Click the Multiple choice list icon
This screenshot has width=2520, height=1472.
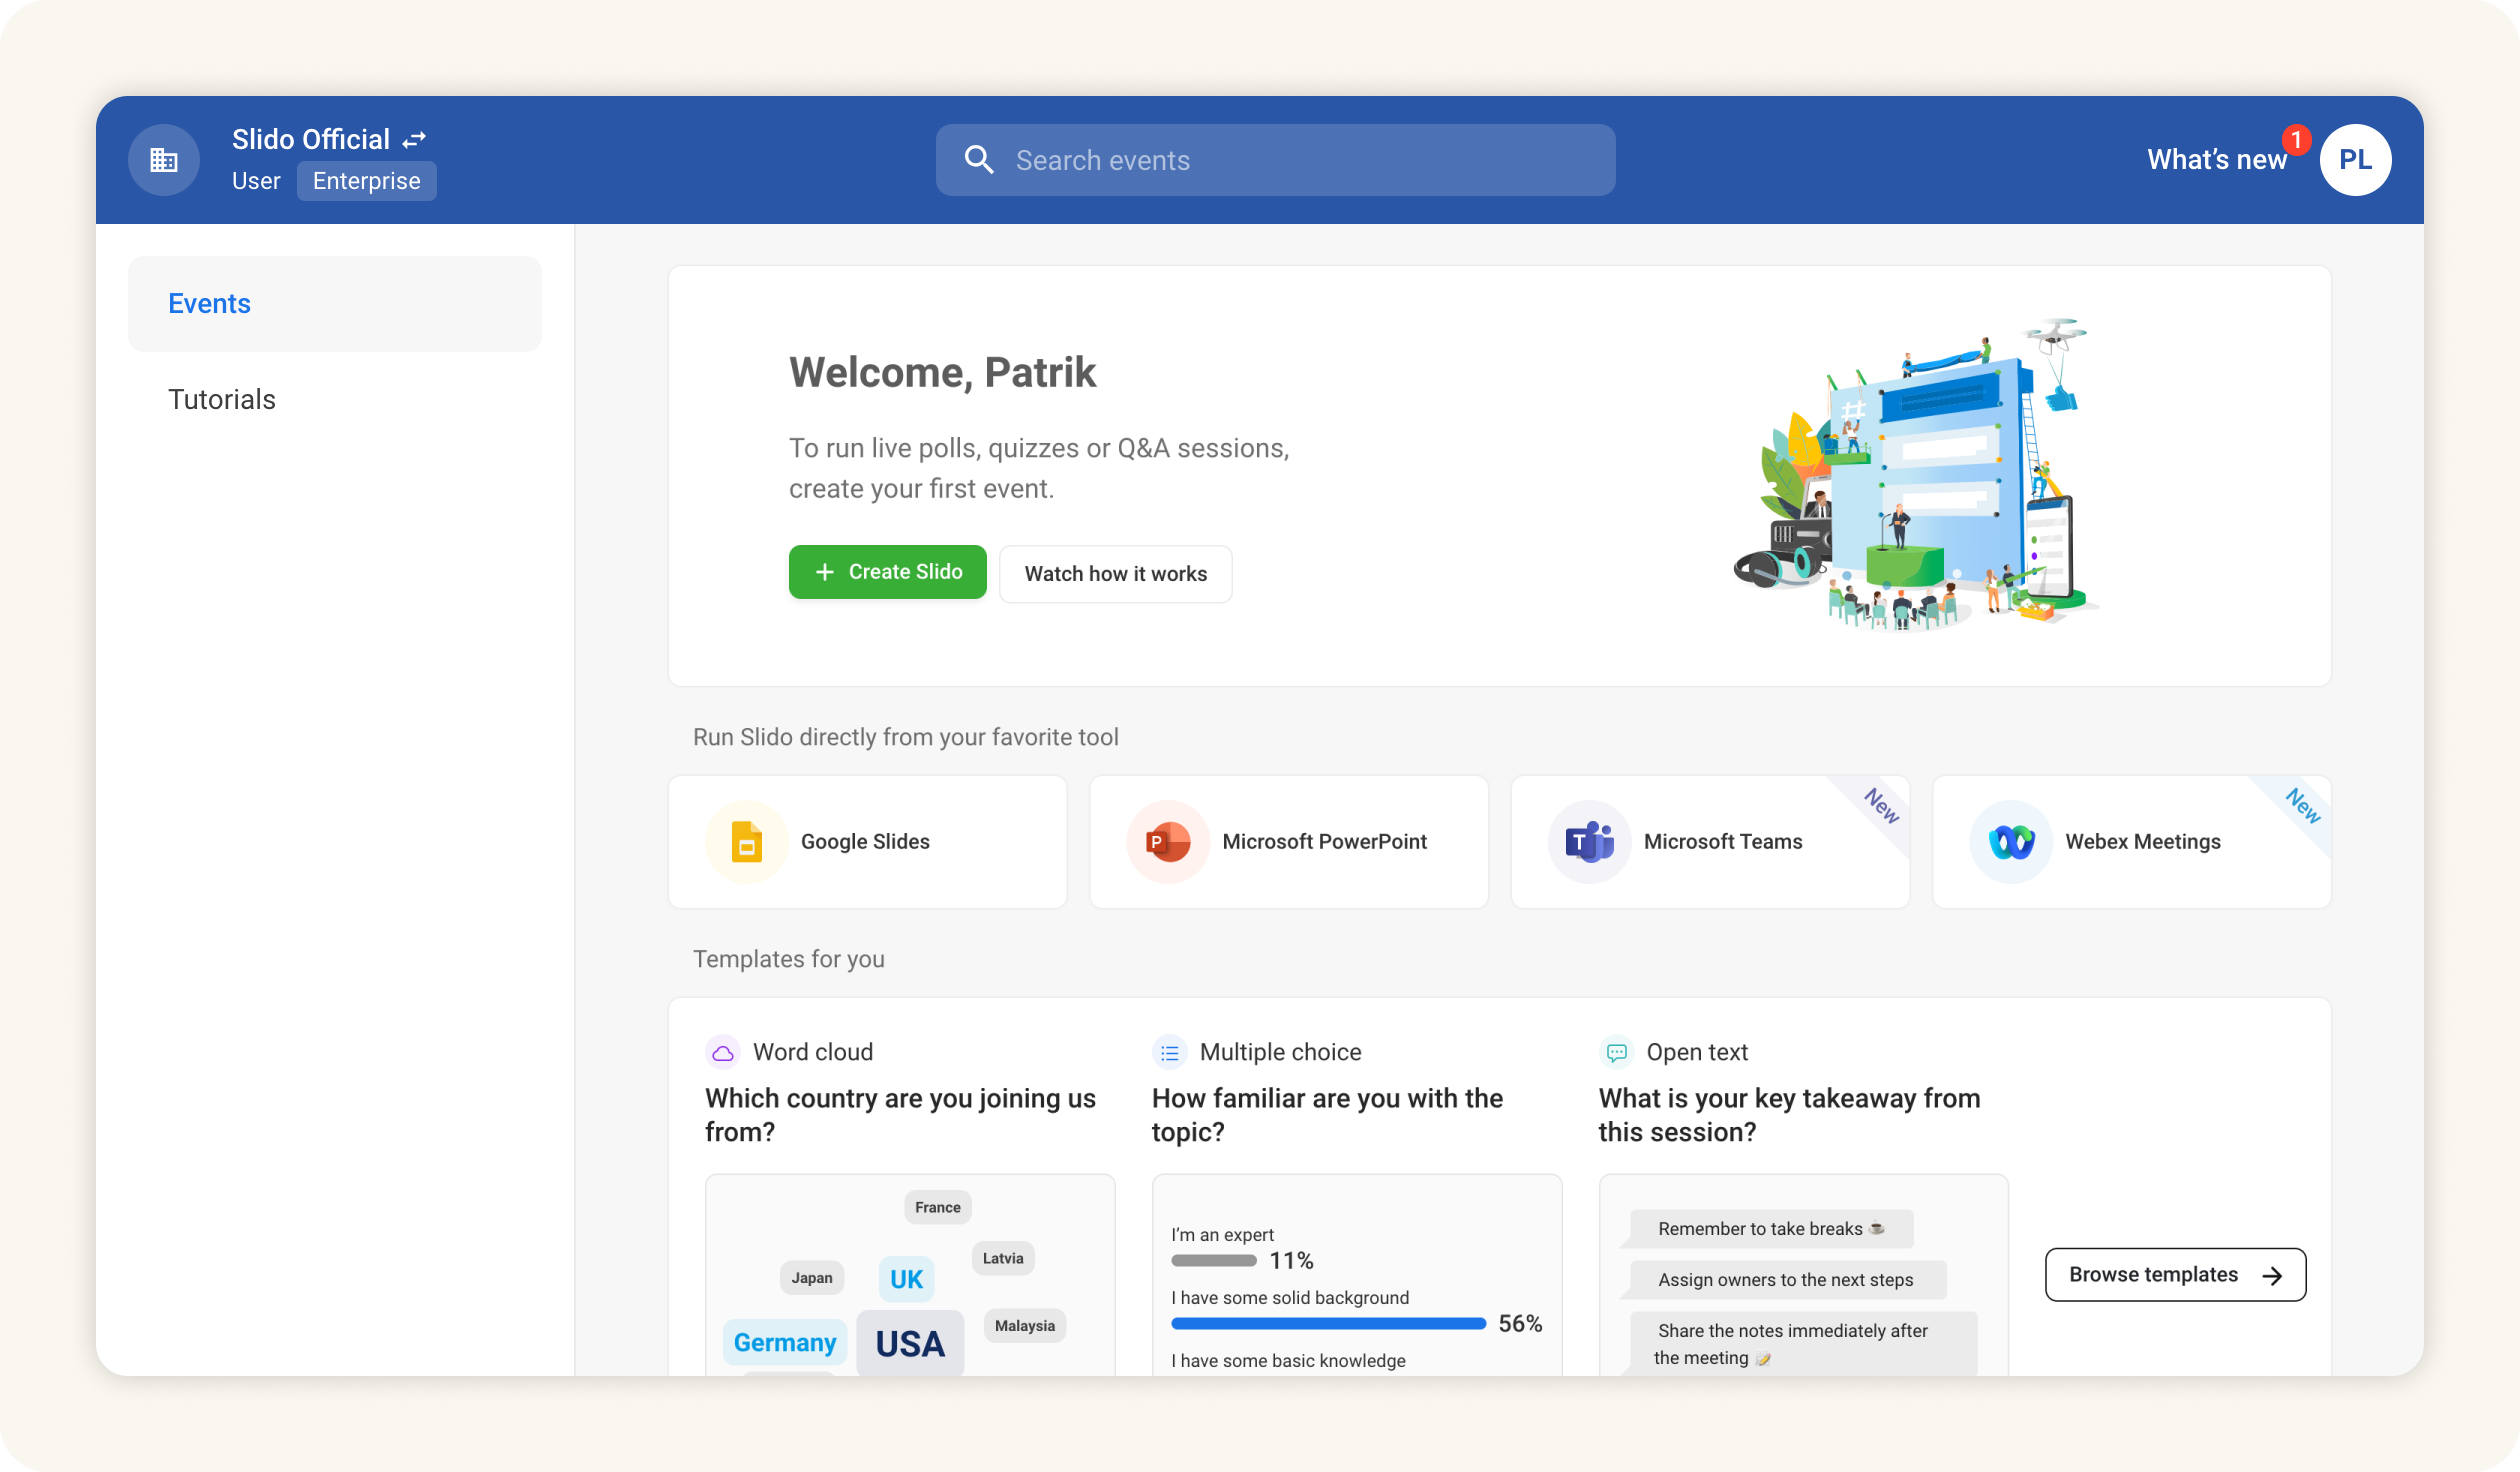click(1169, 1052)
